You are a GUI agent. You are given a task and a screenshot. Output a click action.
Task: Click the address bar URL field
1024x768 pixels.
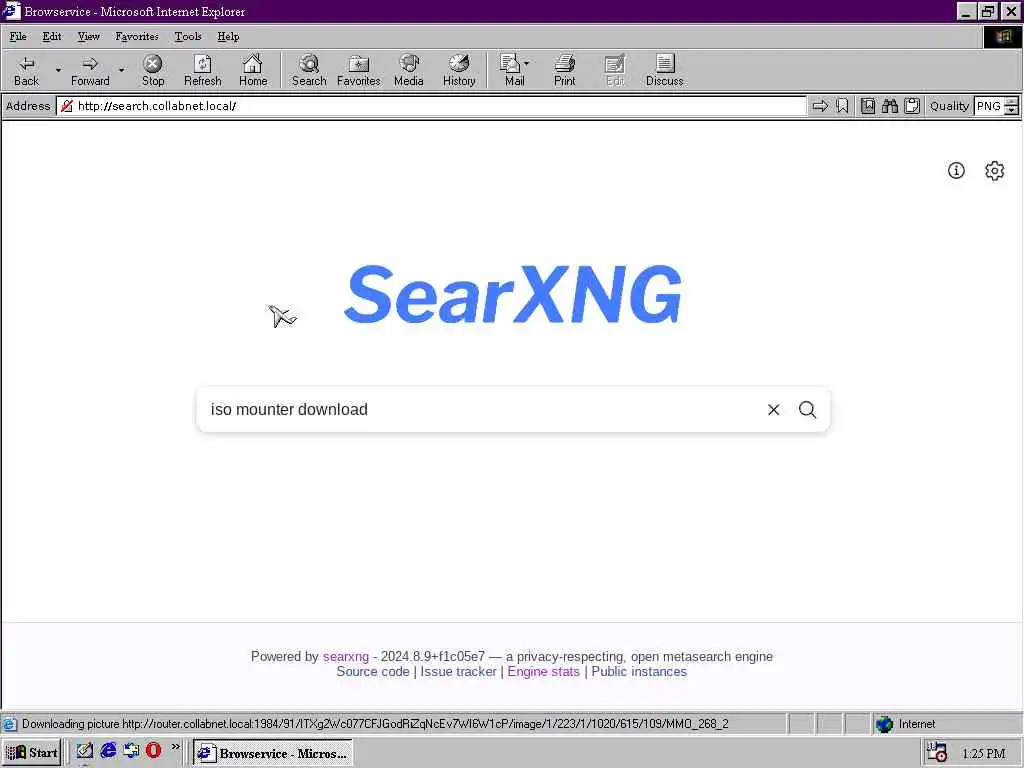tap(431, 106)
